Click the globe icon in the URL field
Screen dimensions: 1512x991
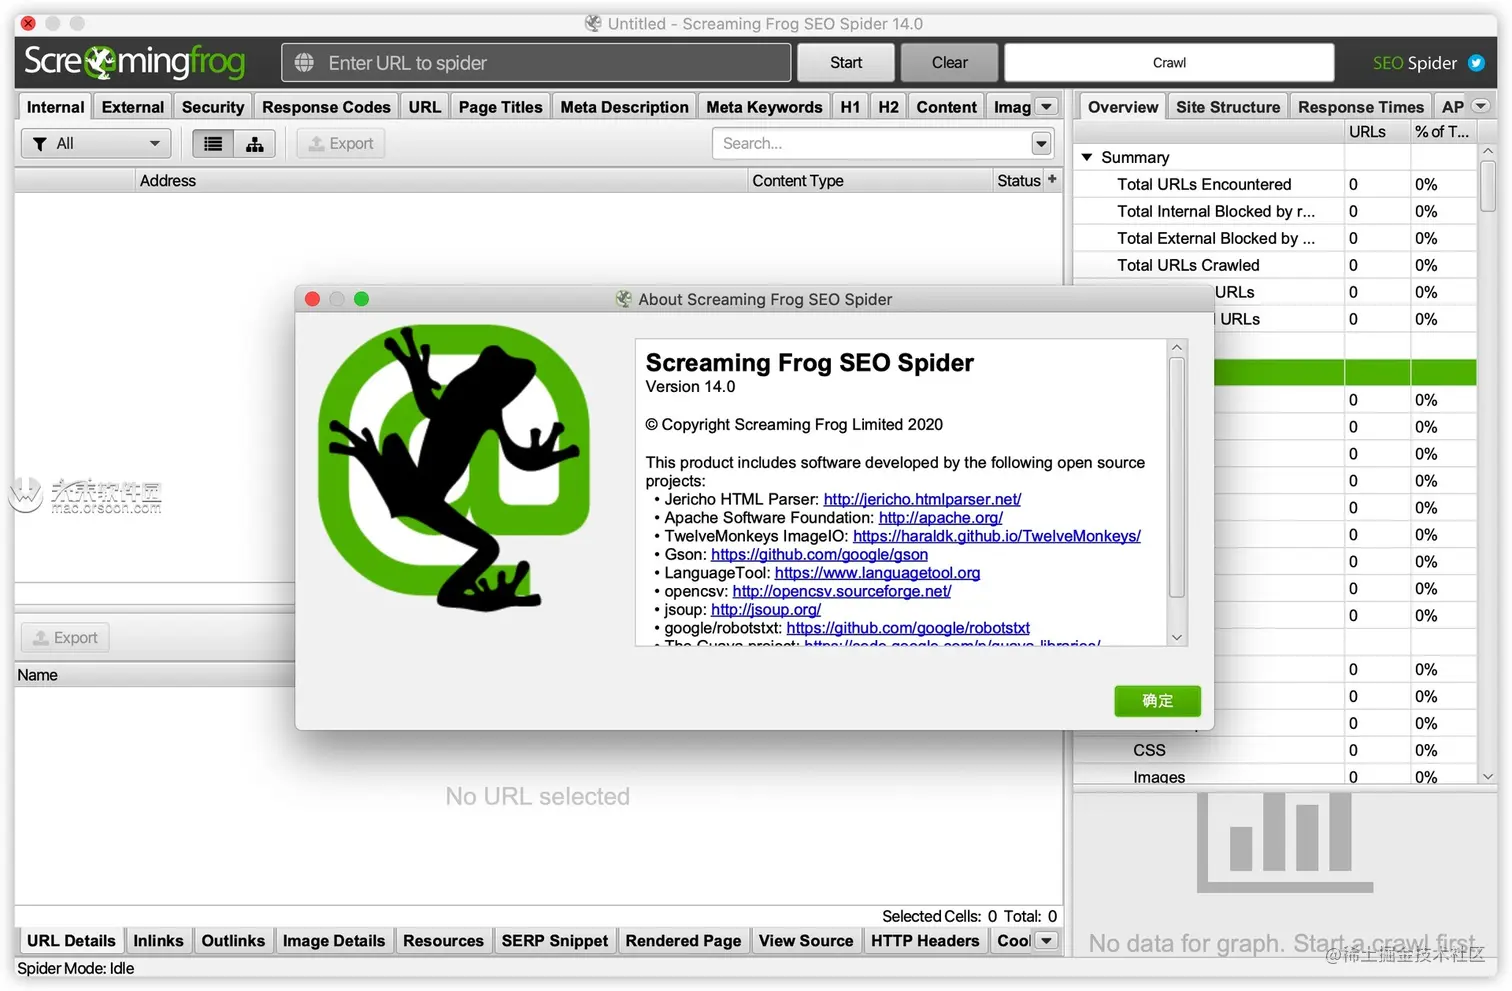304,63
